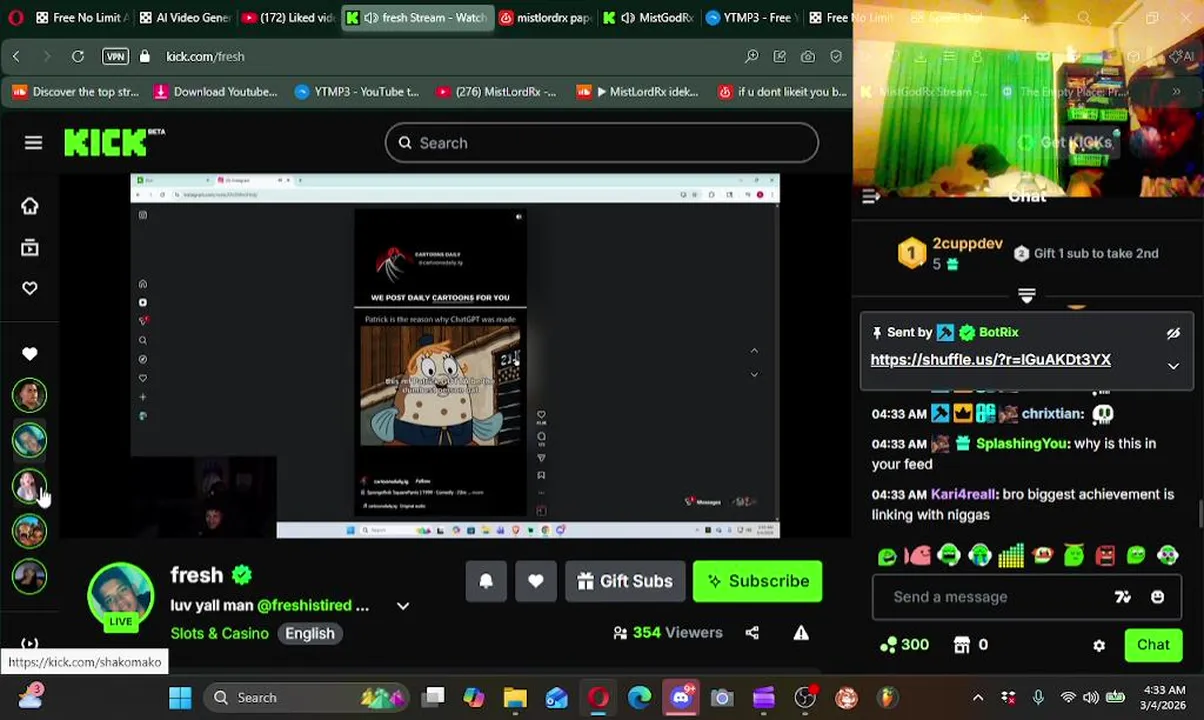The image size is (1204, 720).
Task: Hide the pinned BotRix message
Action: (1173, 333)
